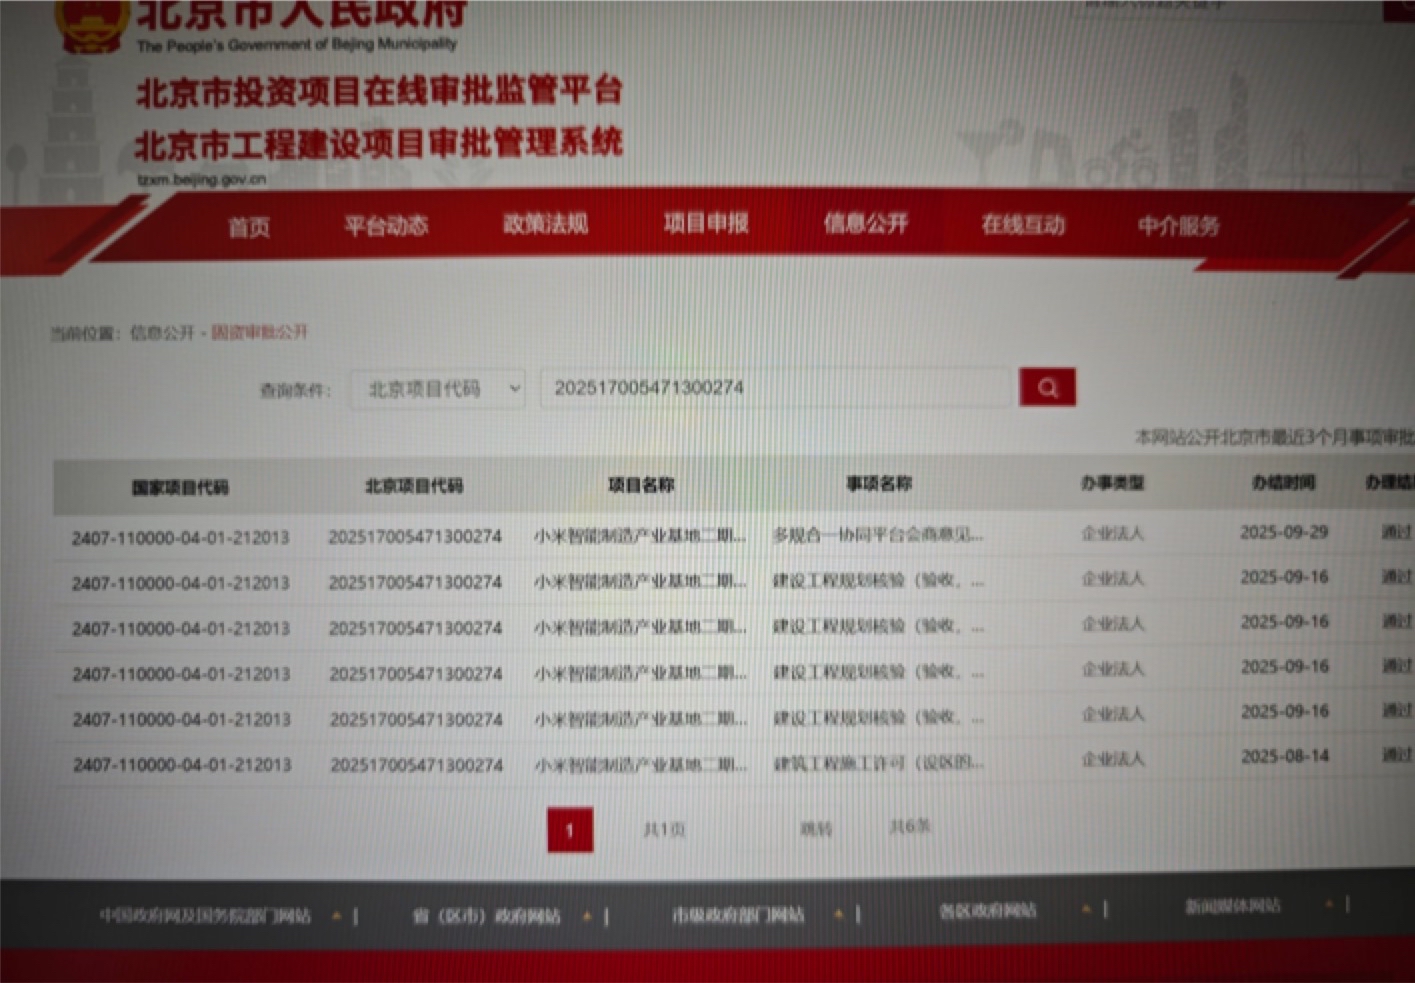Screen dimensions: 1415x983
Task: Open 信息公开 in the navigation bar
Action: 866,223
